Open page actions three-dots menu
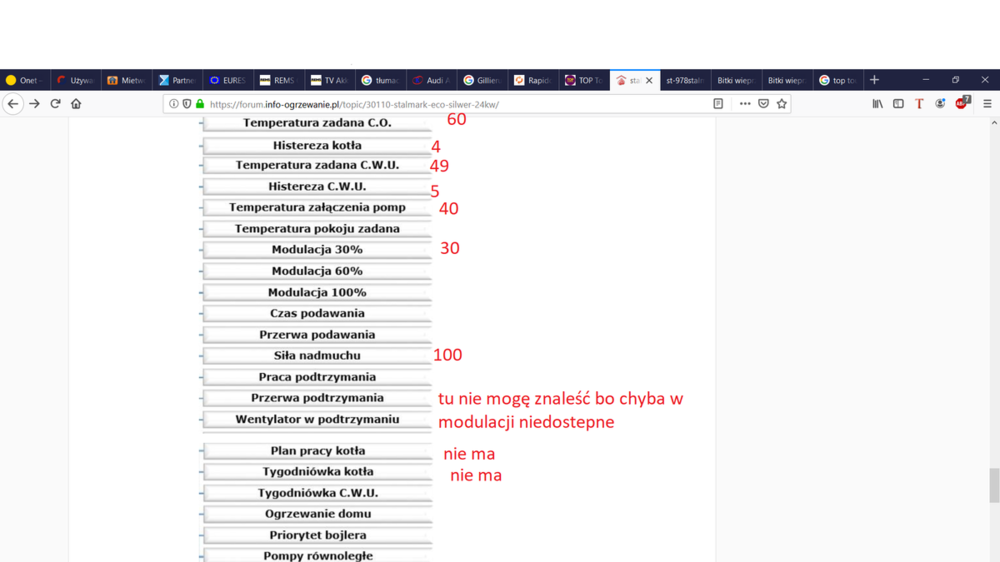The height and width of the screenshot is (562, 1000). 745,104
